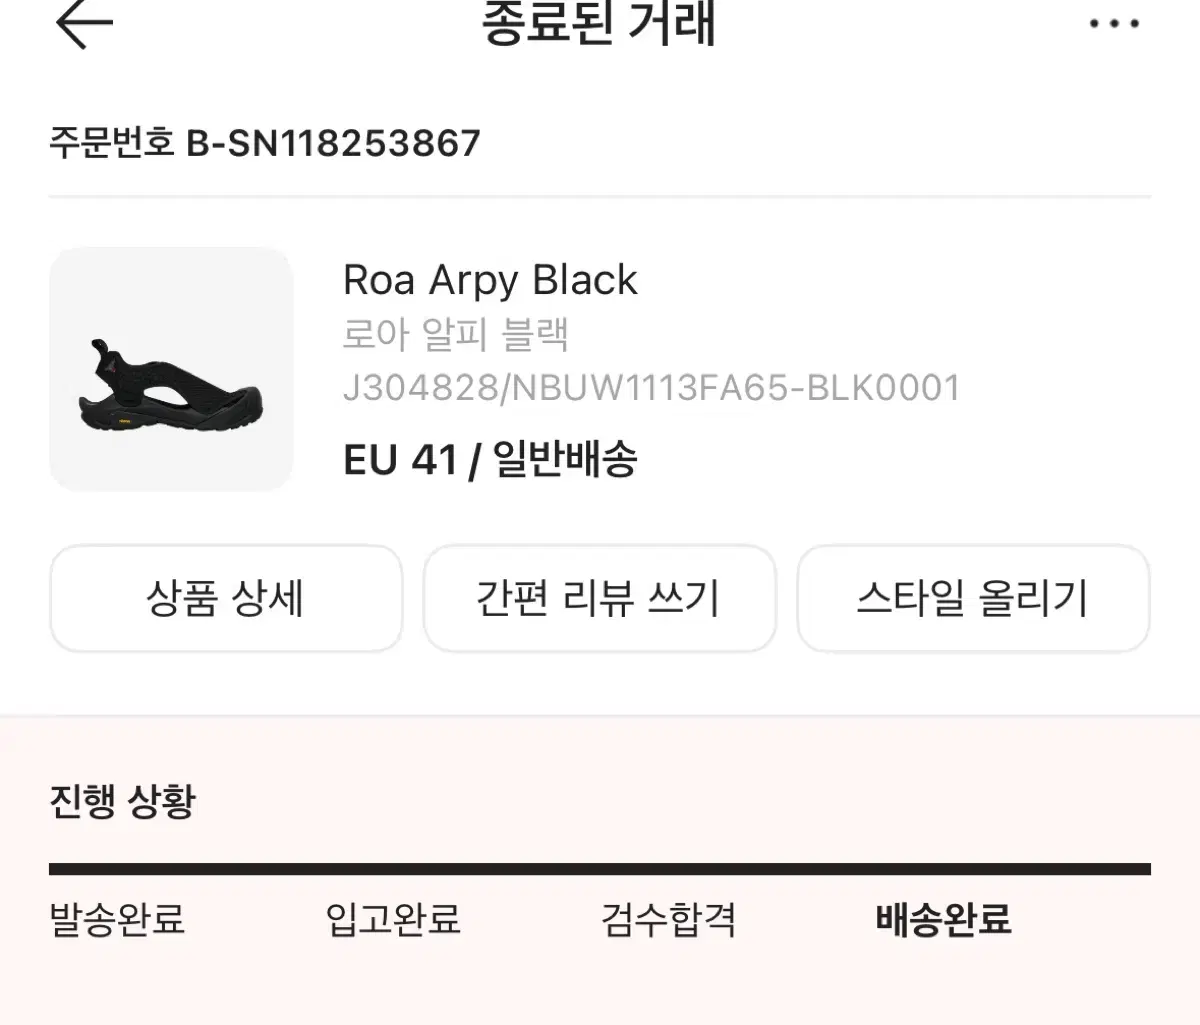
Task: Tap the back arrow to return
Action: click(80, 25)
